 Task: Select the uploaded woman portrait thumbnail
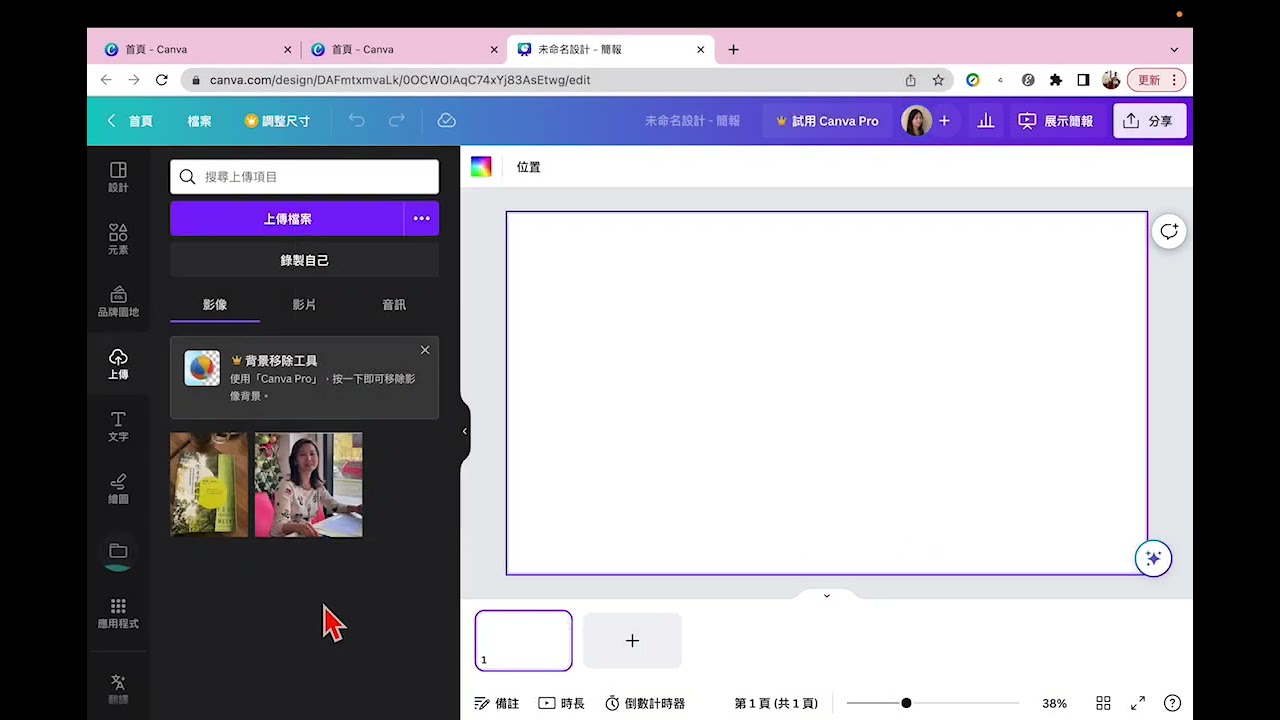click(309, 485)
